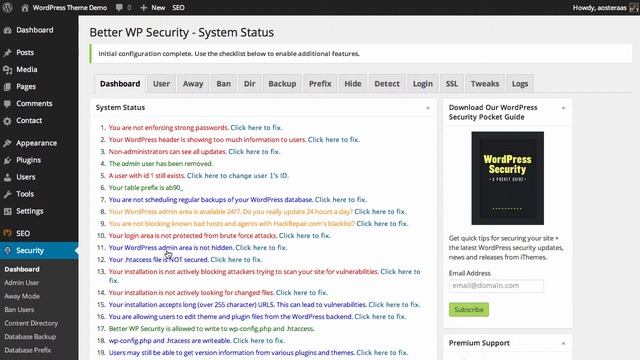Open the Dir tab

pos(249,84)
